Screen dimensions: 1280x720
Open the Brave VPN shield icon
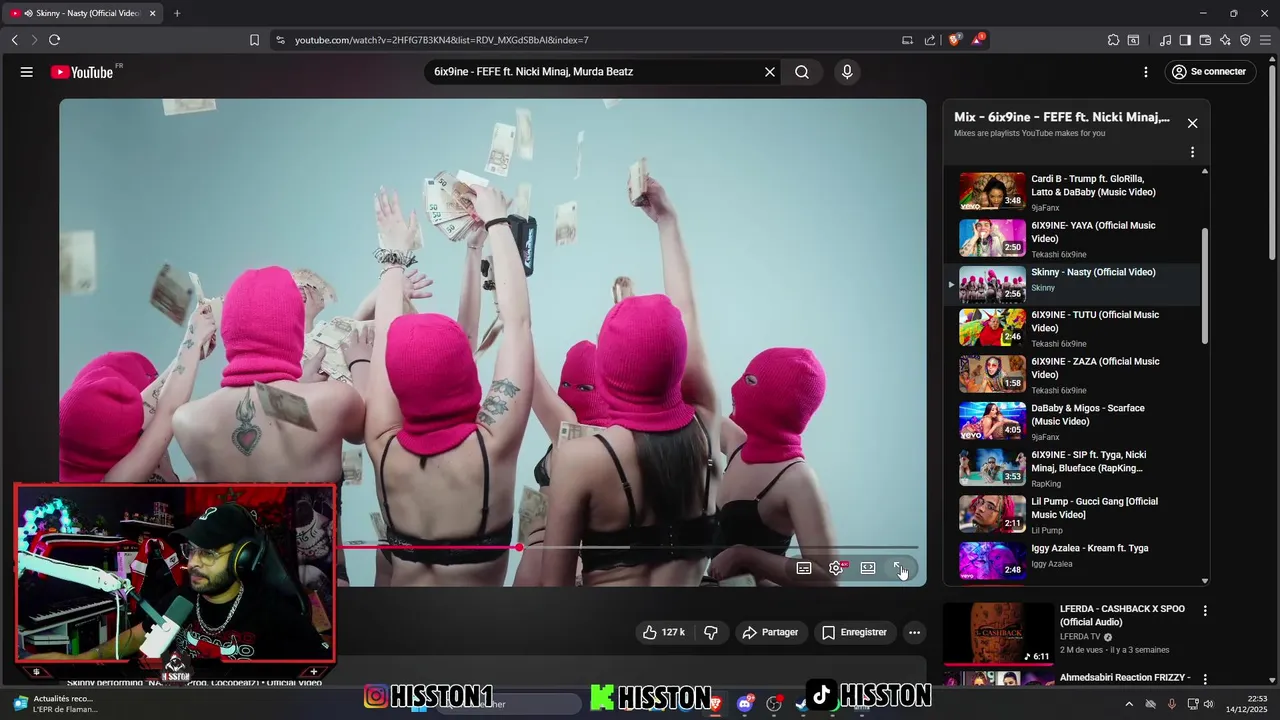pyautogui.click(x=1245, y=40)
